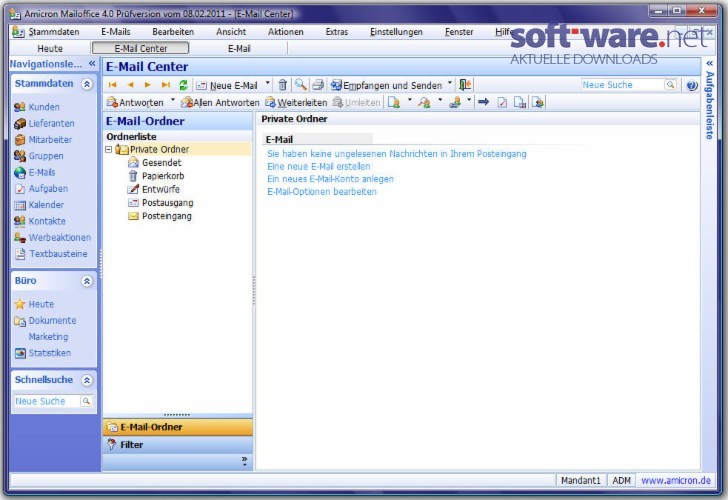Click the search button in Neue Suche top field
Screen dimensions: 728x500
pos(670,84)
